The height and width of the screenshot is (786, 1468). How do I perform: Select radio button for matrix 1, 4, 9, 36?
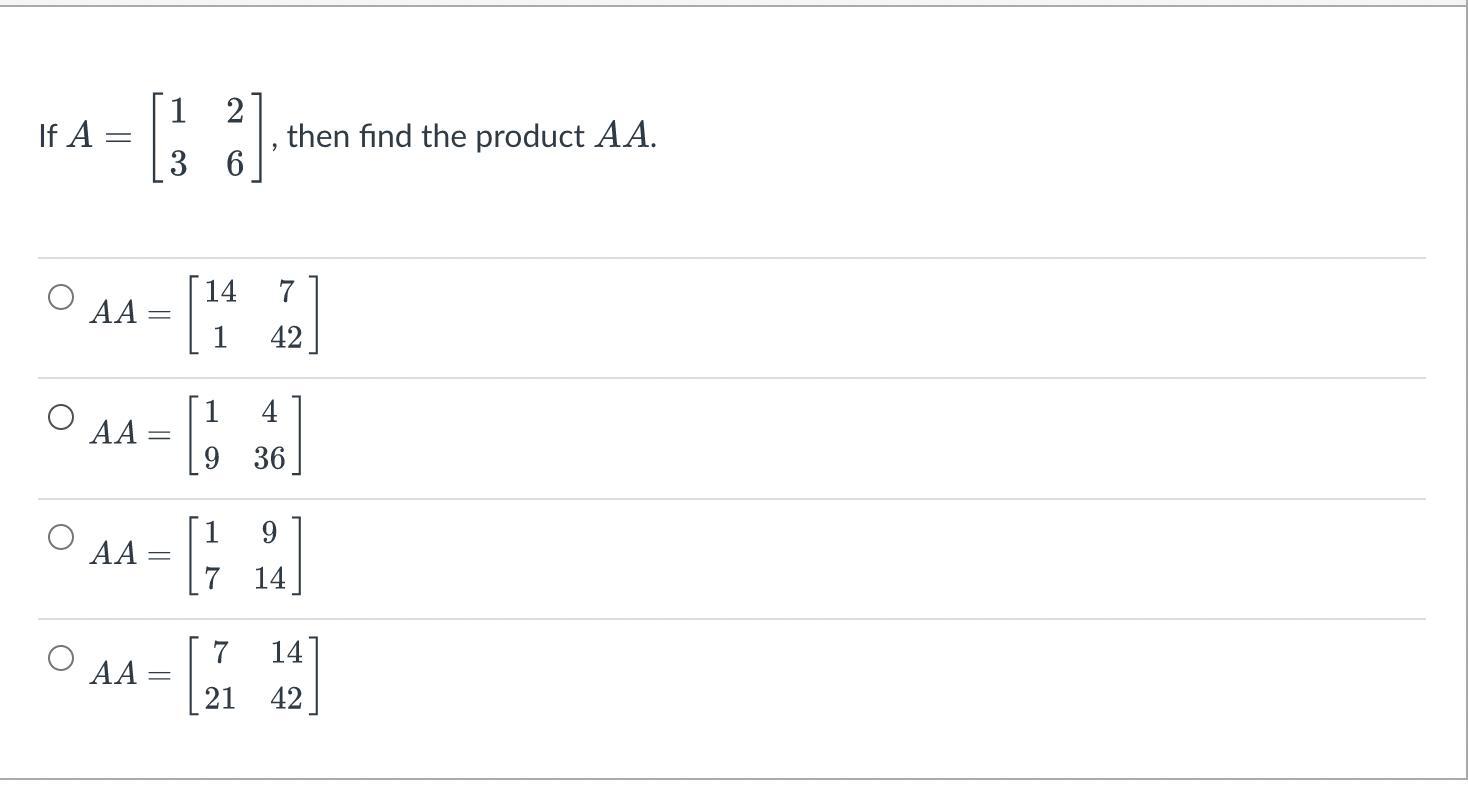61,417
